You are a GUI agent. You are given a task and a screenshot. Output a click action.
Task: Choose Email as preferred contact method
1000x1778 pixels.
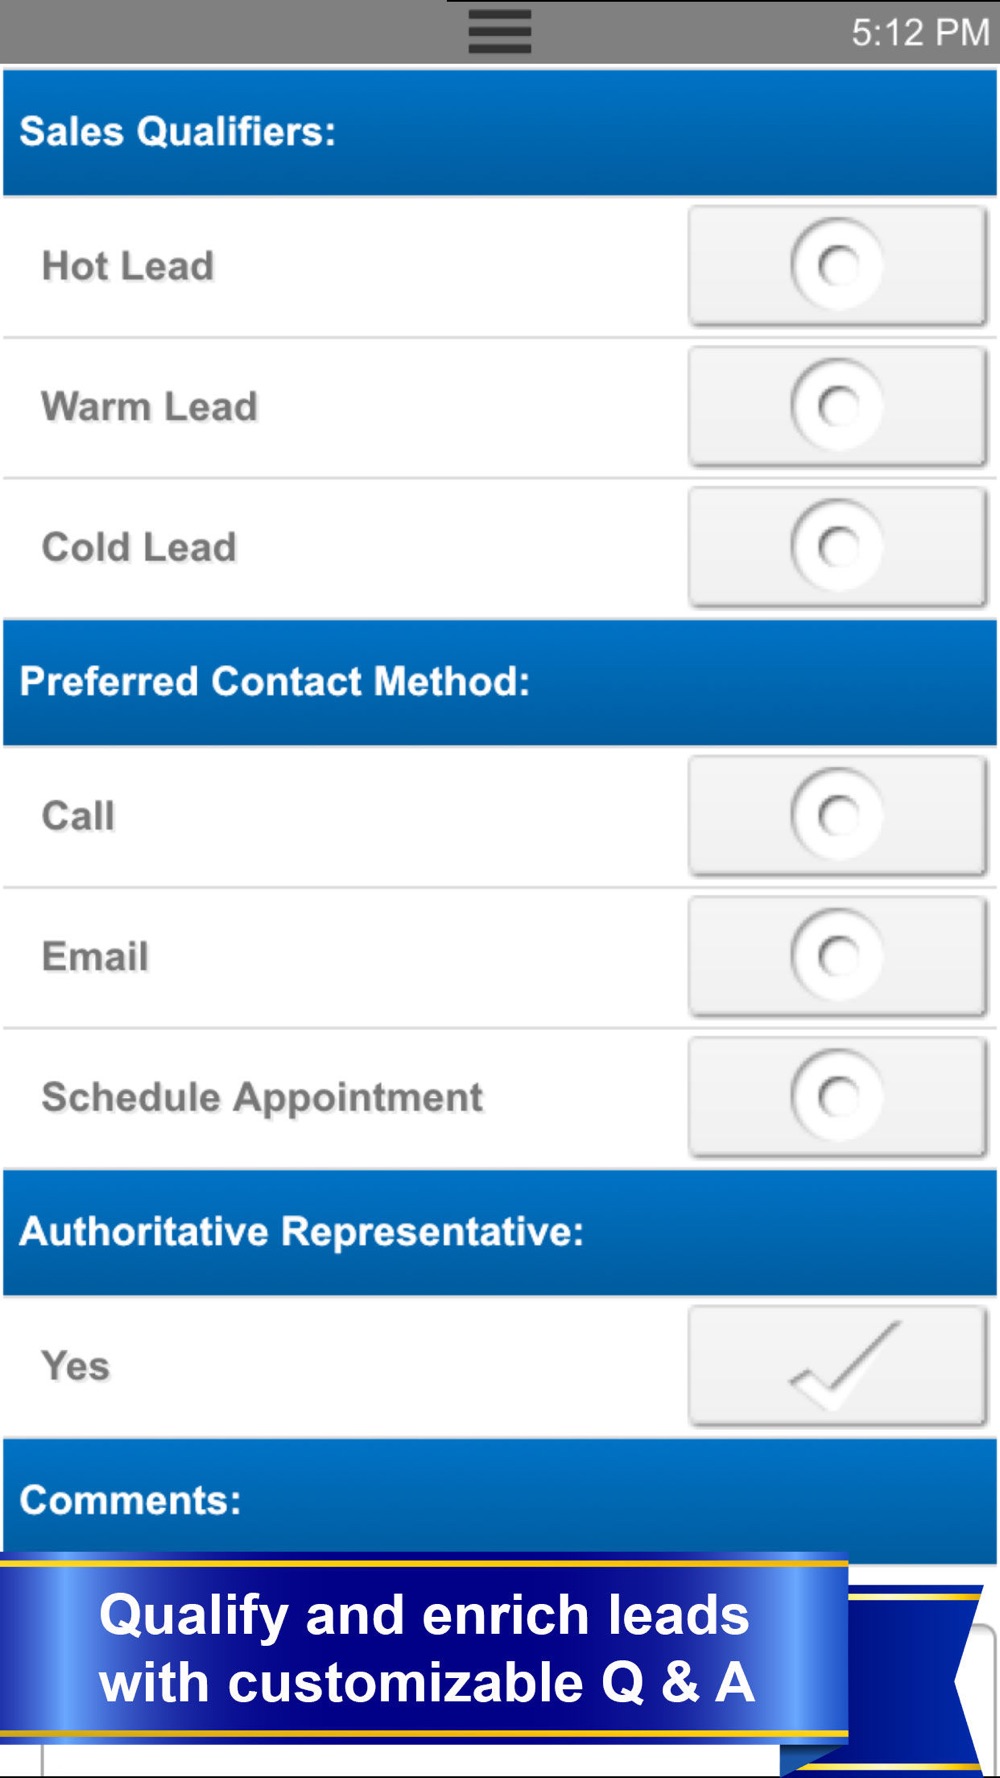click(837, 956)
